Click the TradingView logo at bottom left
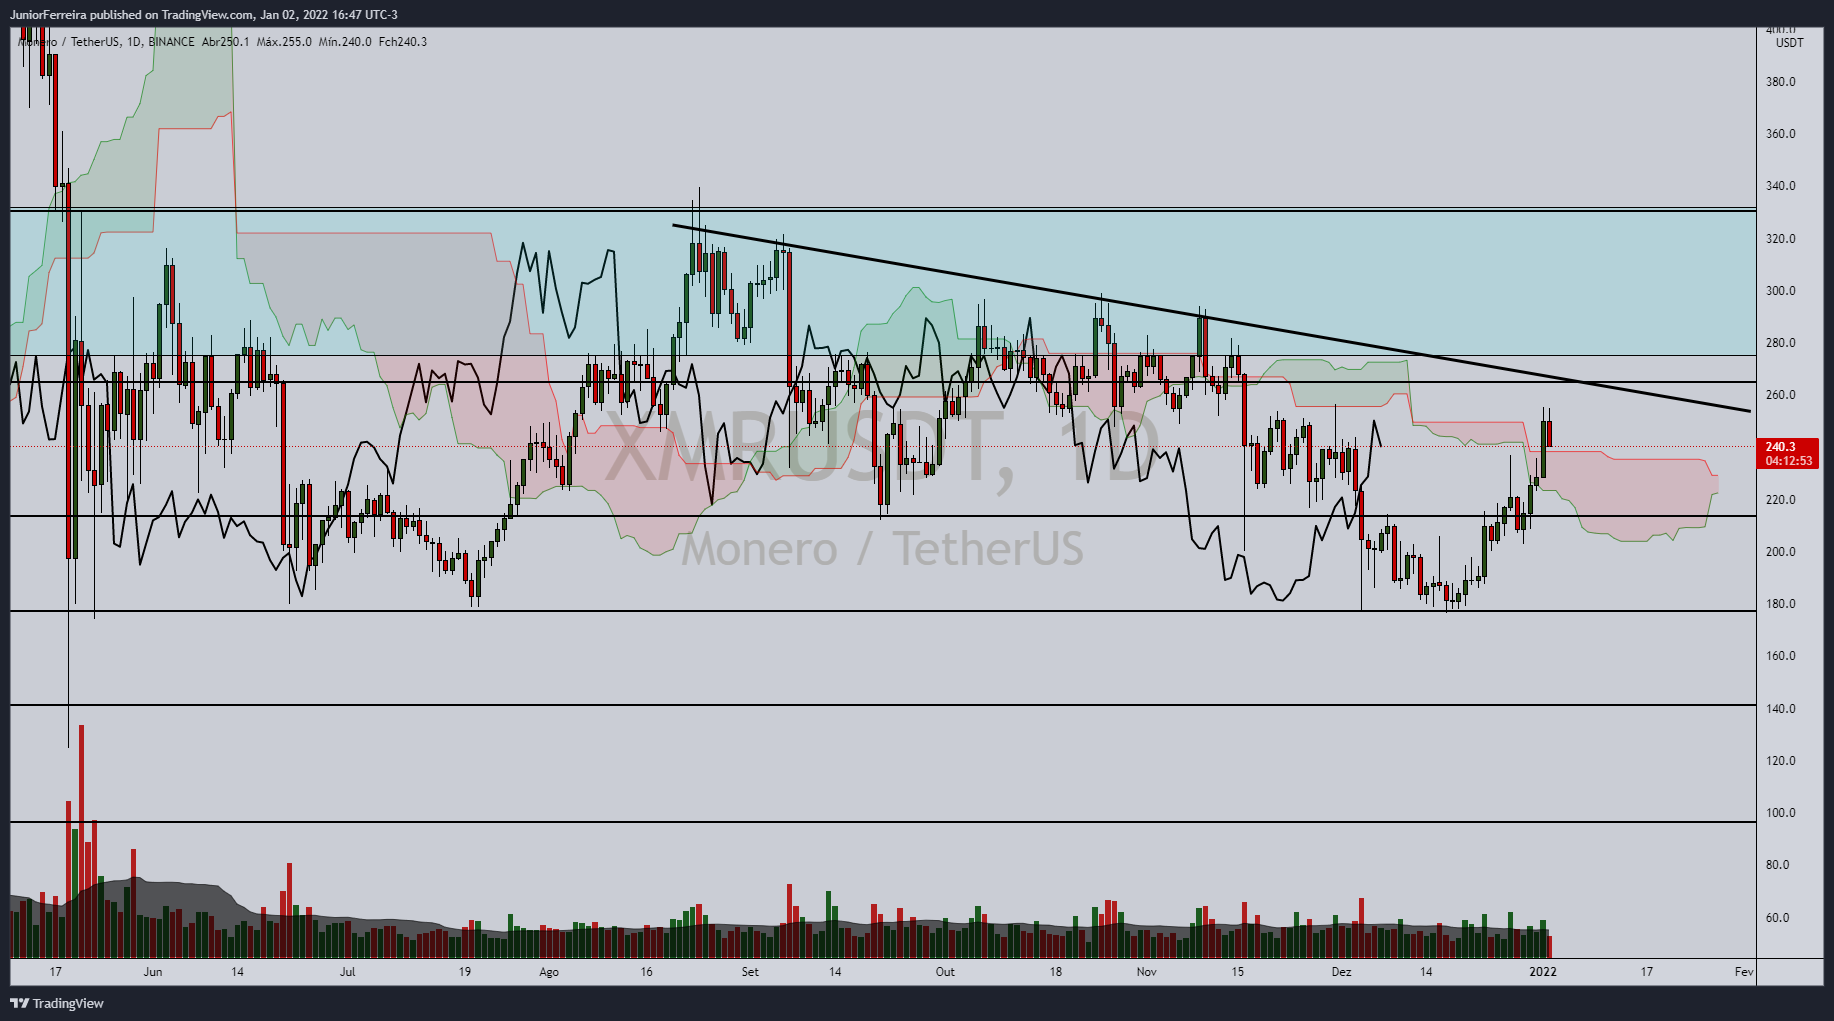This screenshot has height=1021, width=1834. coord(57,1003)
